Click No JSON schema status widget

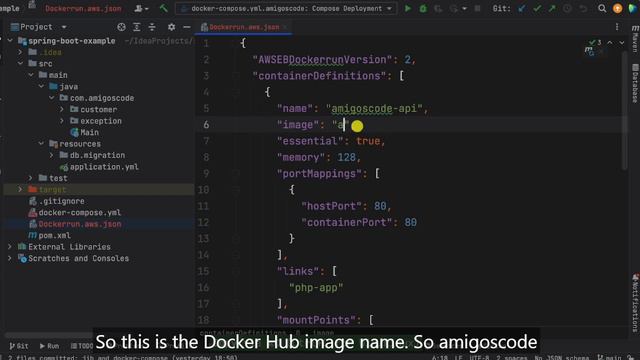point(562,357)
